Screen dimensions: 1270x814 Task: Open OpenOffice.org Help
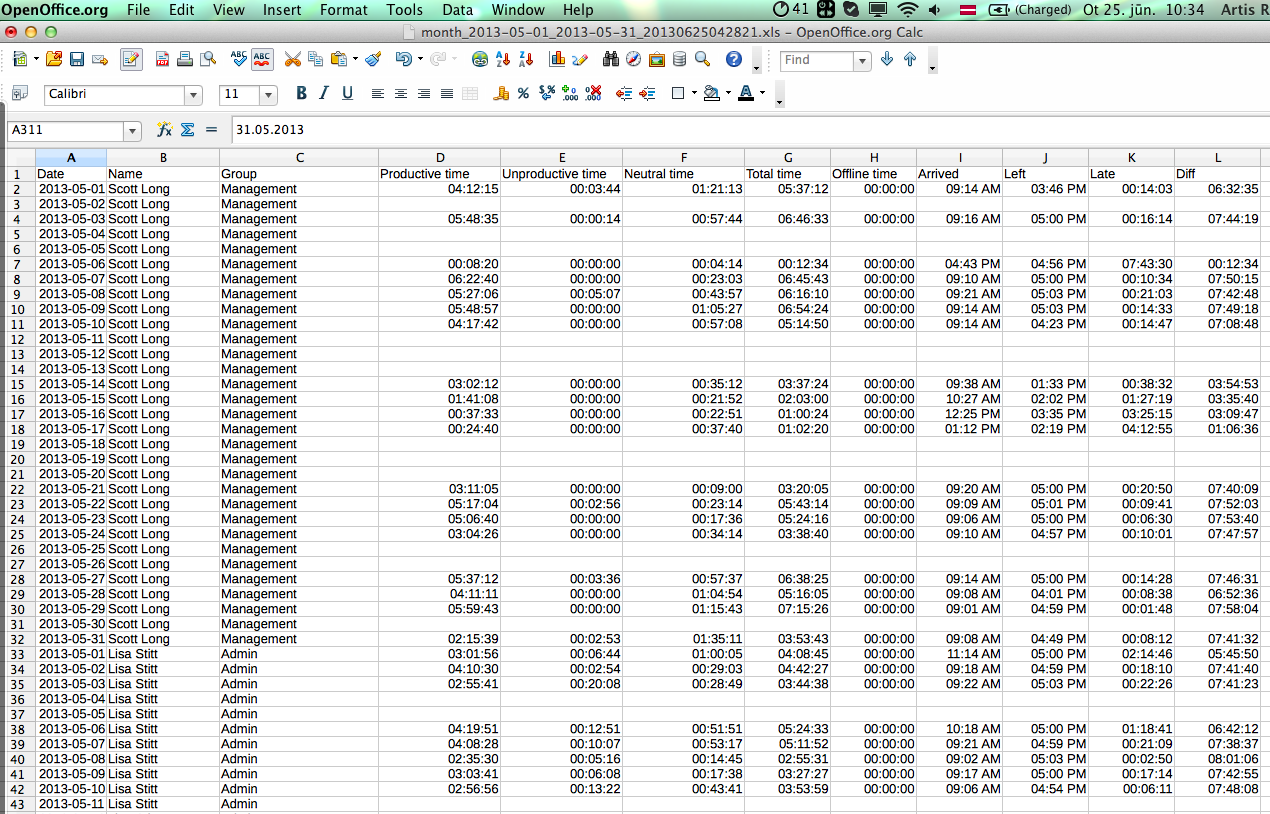[x=734, y=60]
